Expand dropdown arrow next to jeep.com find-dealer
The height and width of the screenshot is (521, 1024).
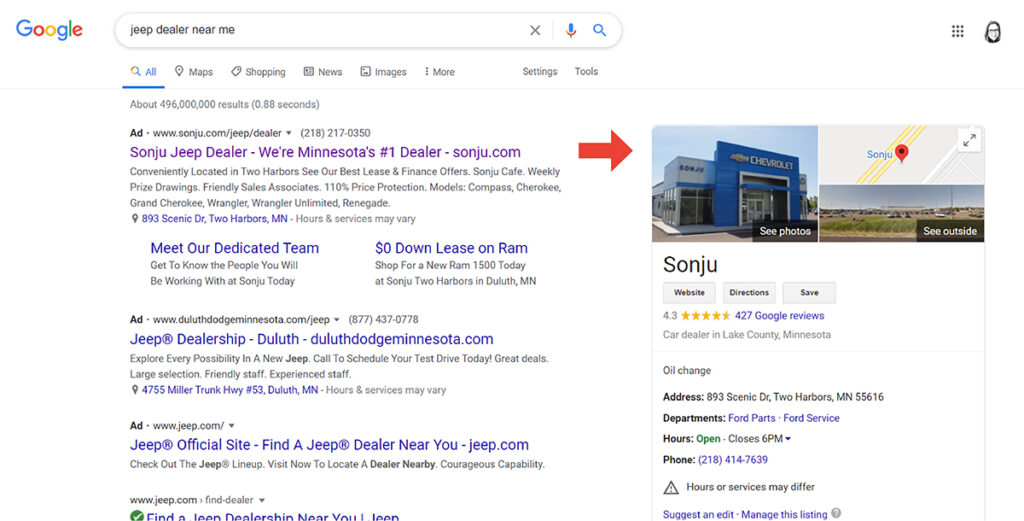click(262, 500)
